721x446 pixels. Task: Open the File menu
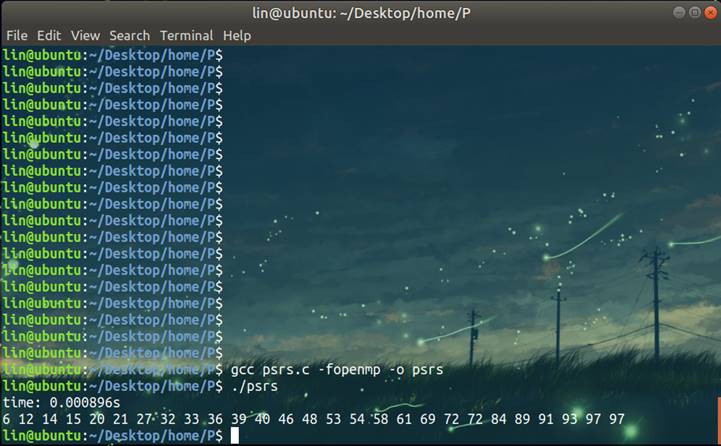(x=17, y=35)
